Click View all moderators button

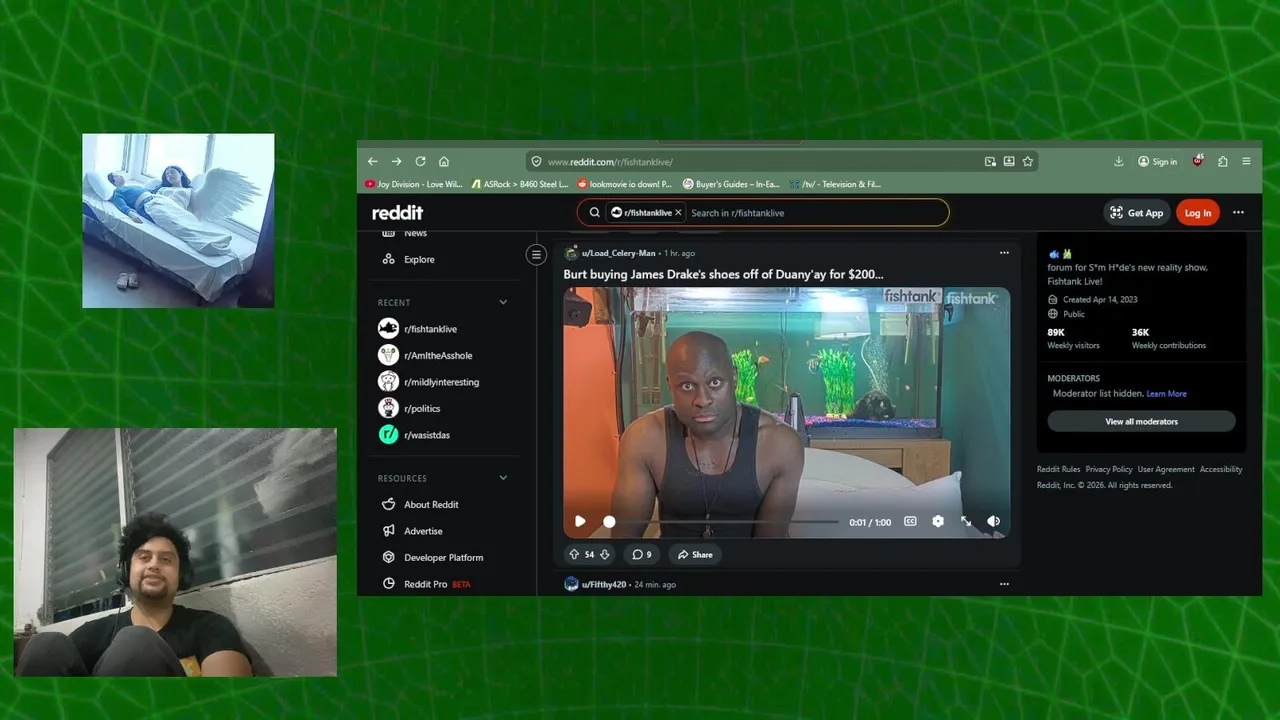[1141, 421]
